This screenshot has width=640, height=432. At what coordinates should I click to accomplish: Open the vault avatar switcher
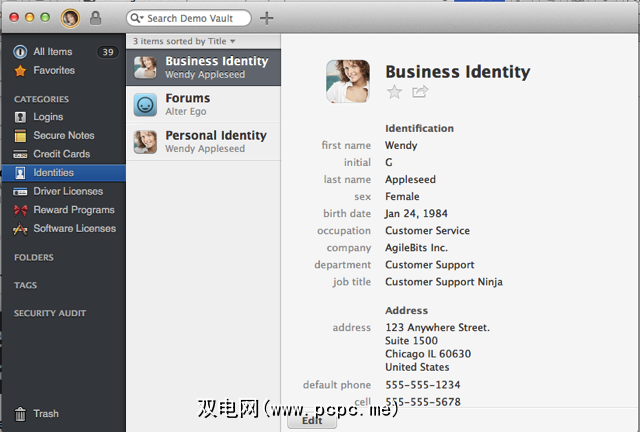pos(70,18)
